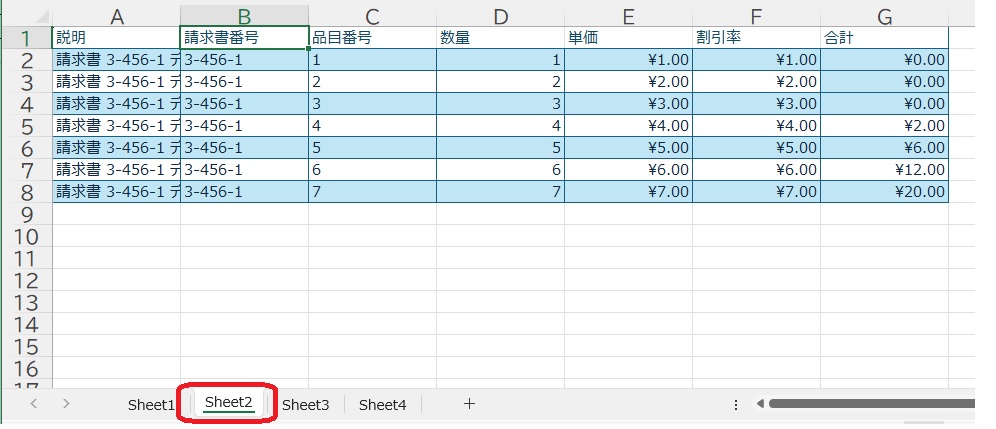
Task: Select column A header
Action: (x=116, y=15)
